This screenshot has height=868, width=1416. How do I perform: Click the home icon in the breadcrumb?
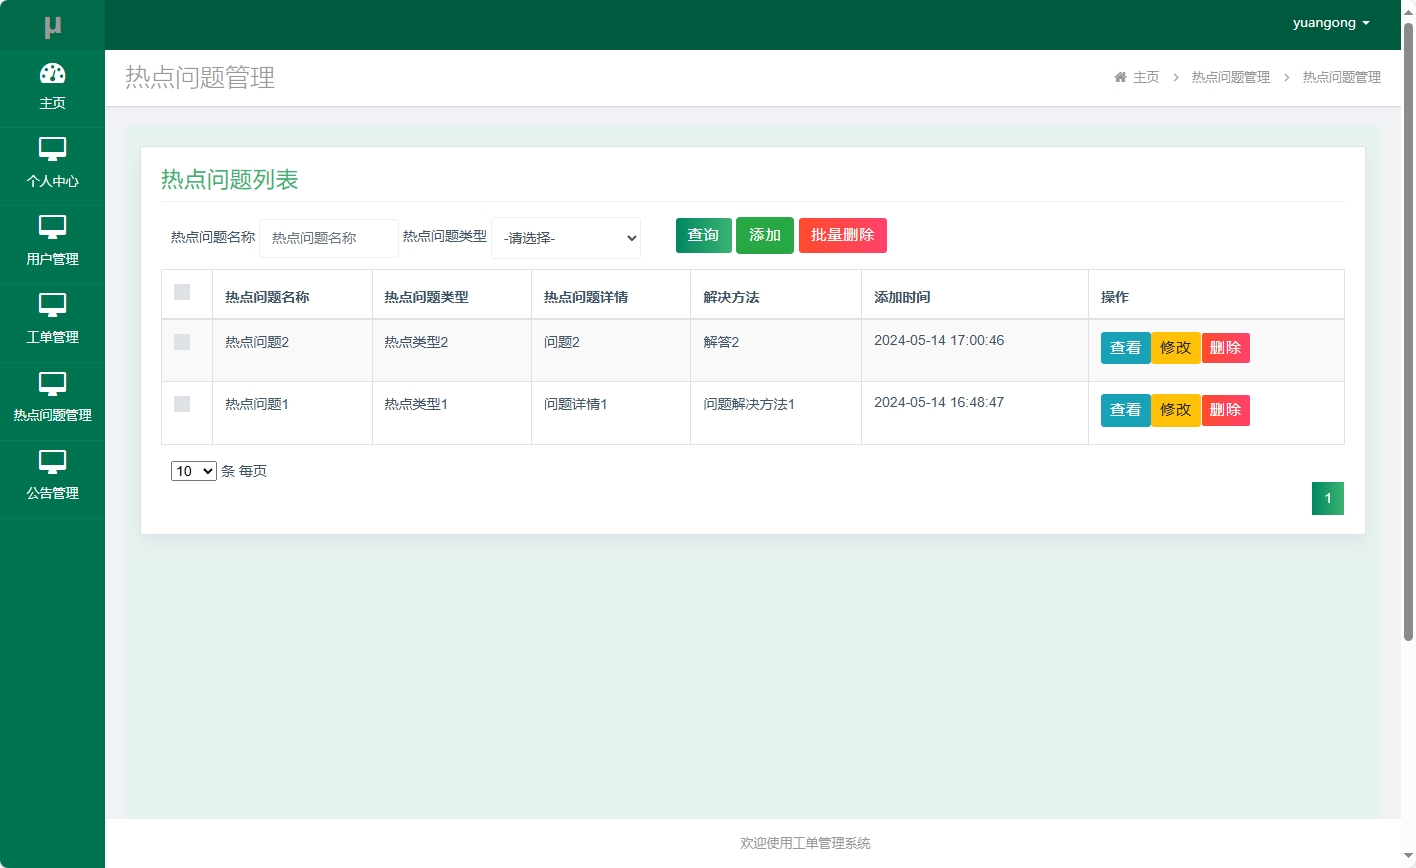[x=1119, y=77]
